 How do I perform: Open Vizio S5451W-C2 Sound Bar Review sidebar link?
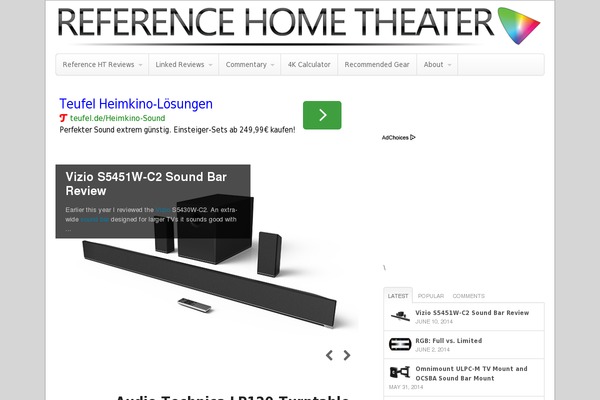(x=472, y=313)
